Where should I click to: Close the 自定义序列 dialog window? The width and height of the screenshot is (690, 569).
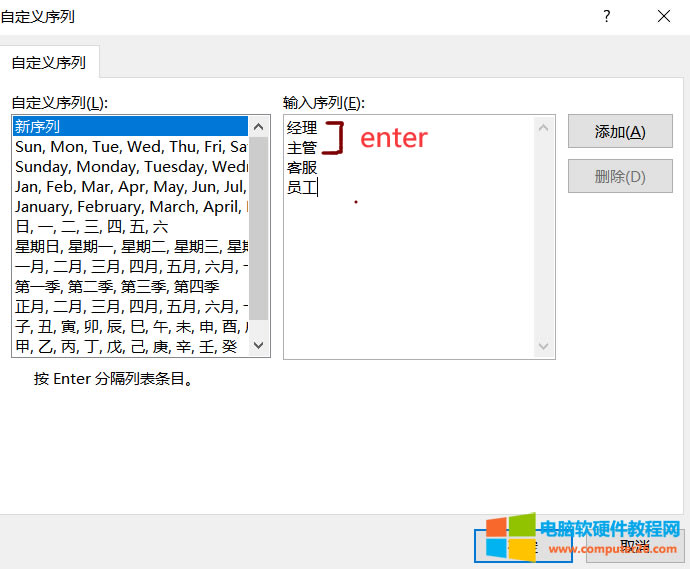(664, 16)
